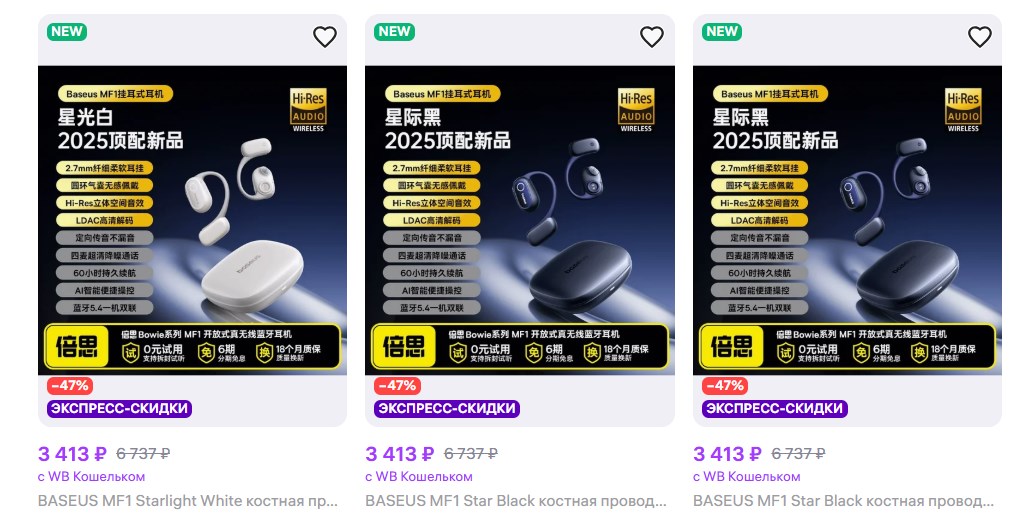The image size is (1013, 526).
Task: Click 'с WB Кошельком' under middle card price
Action: (x=419, y=477)
